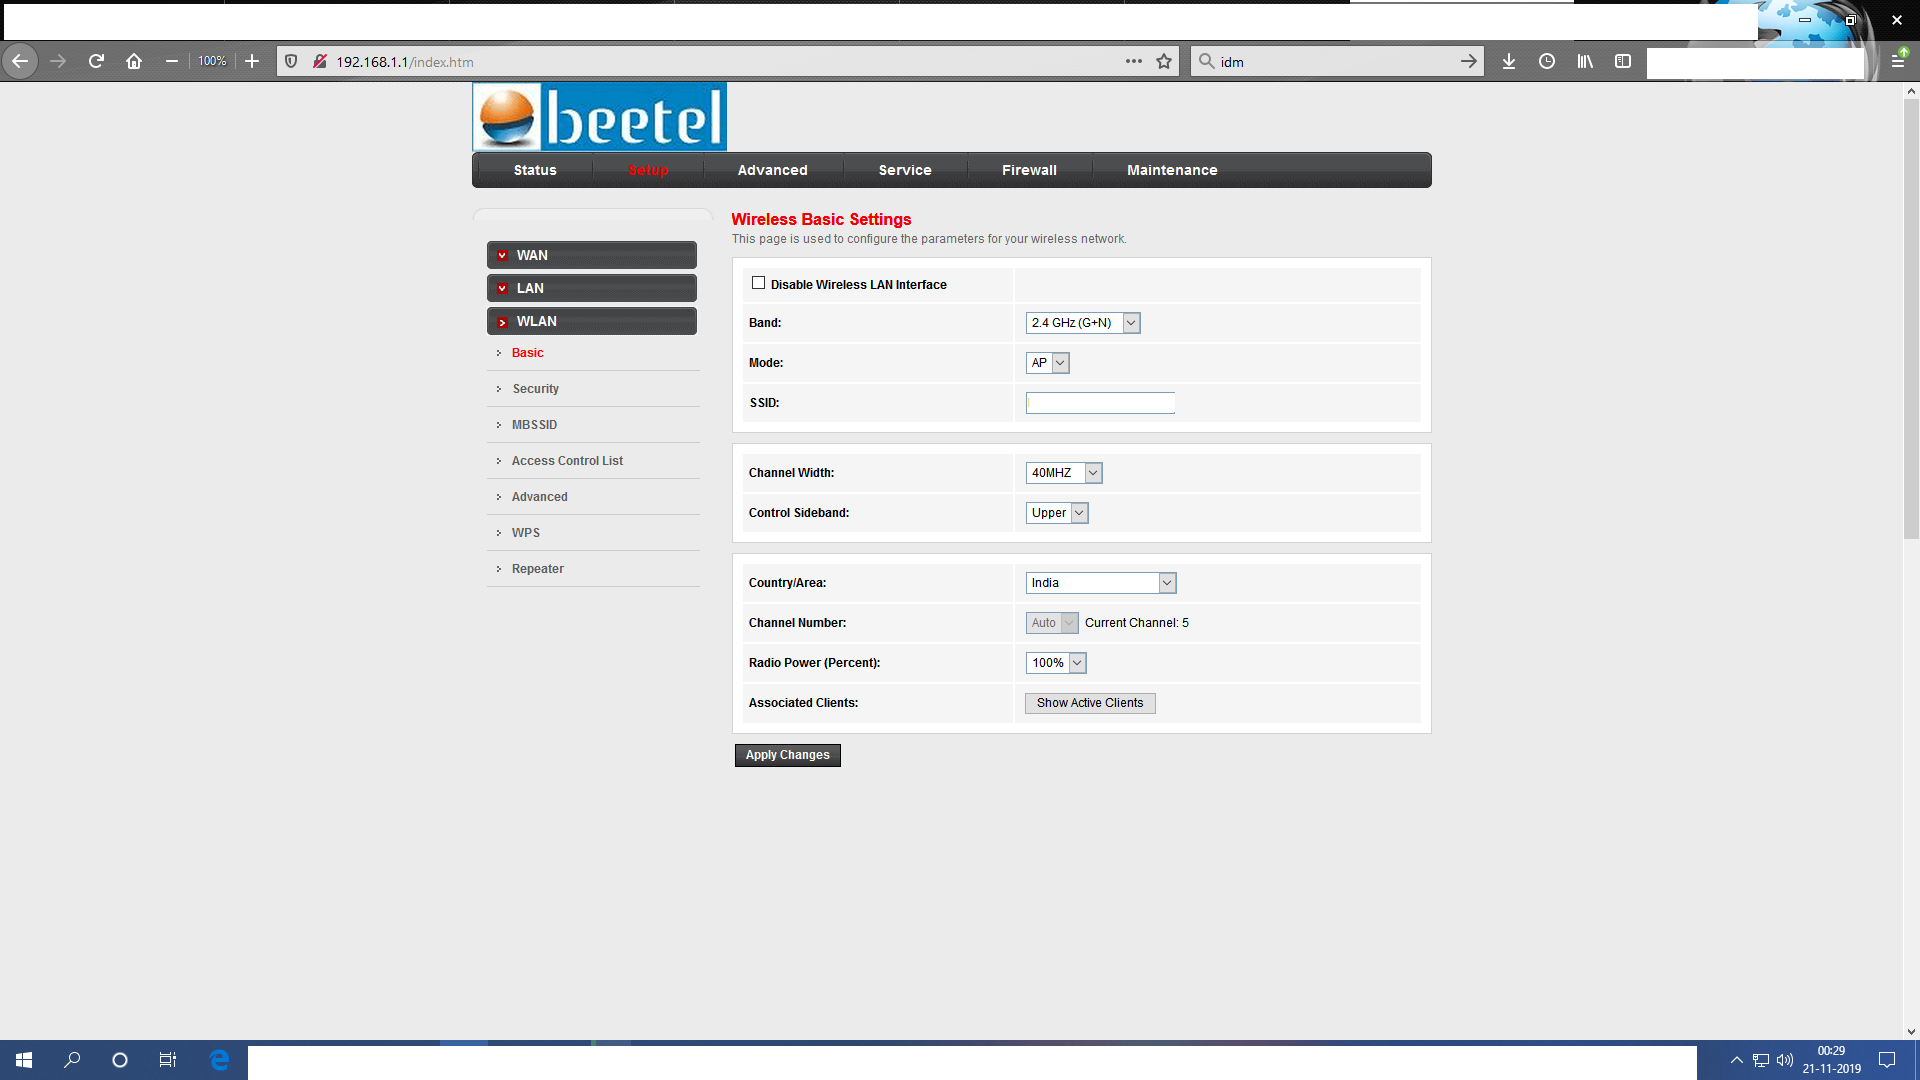Image resolution: width=1920 pixels, height=1080 pixels.
Task: Open the Maintenance tab
Action: 1172,170
